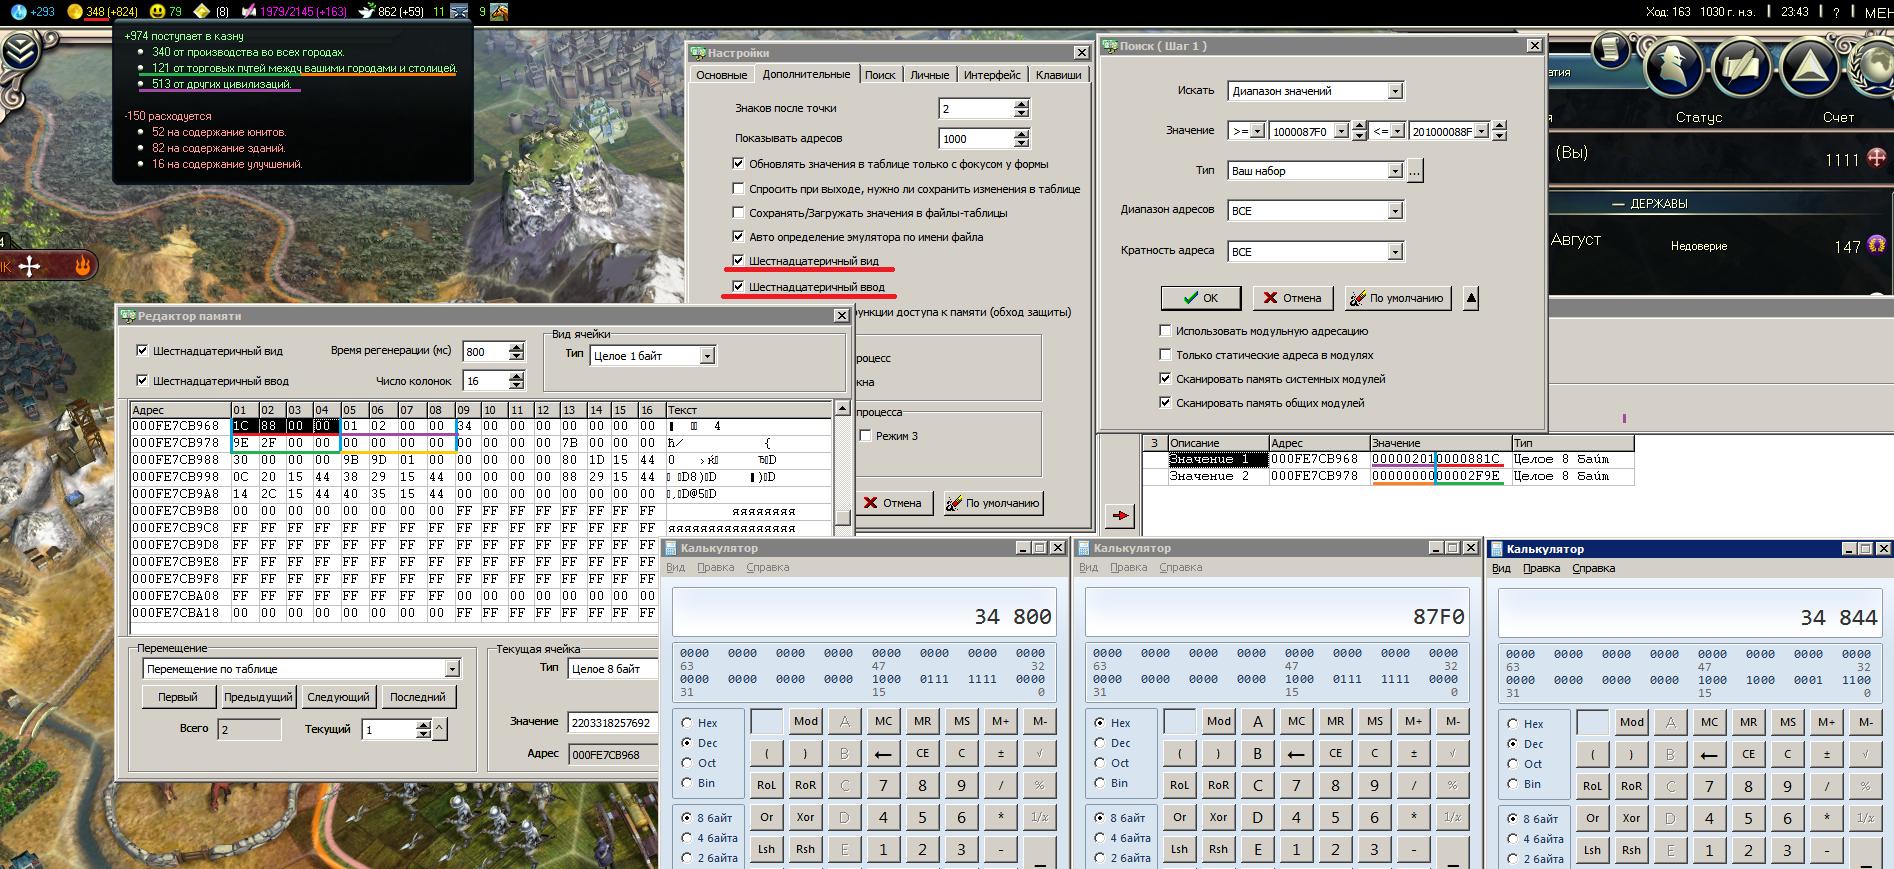Toggle 'Сохранять/Загружать значения в файлы-таблицы' checkbox
The image size is (1894, 869).
click(738, 212)
